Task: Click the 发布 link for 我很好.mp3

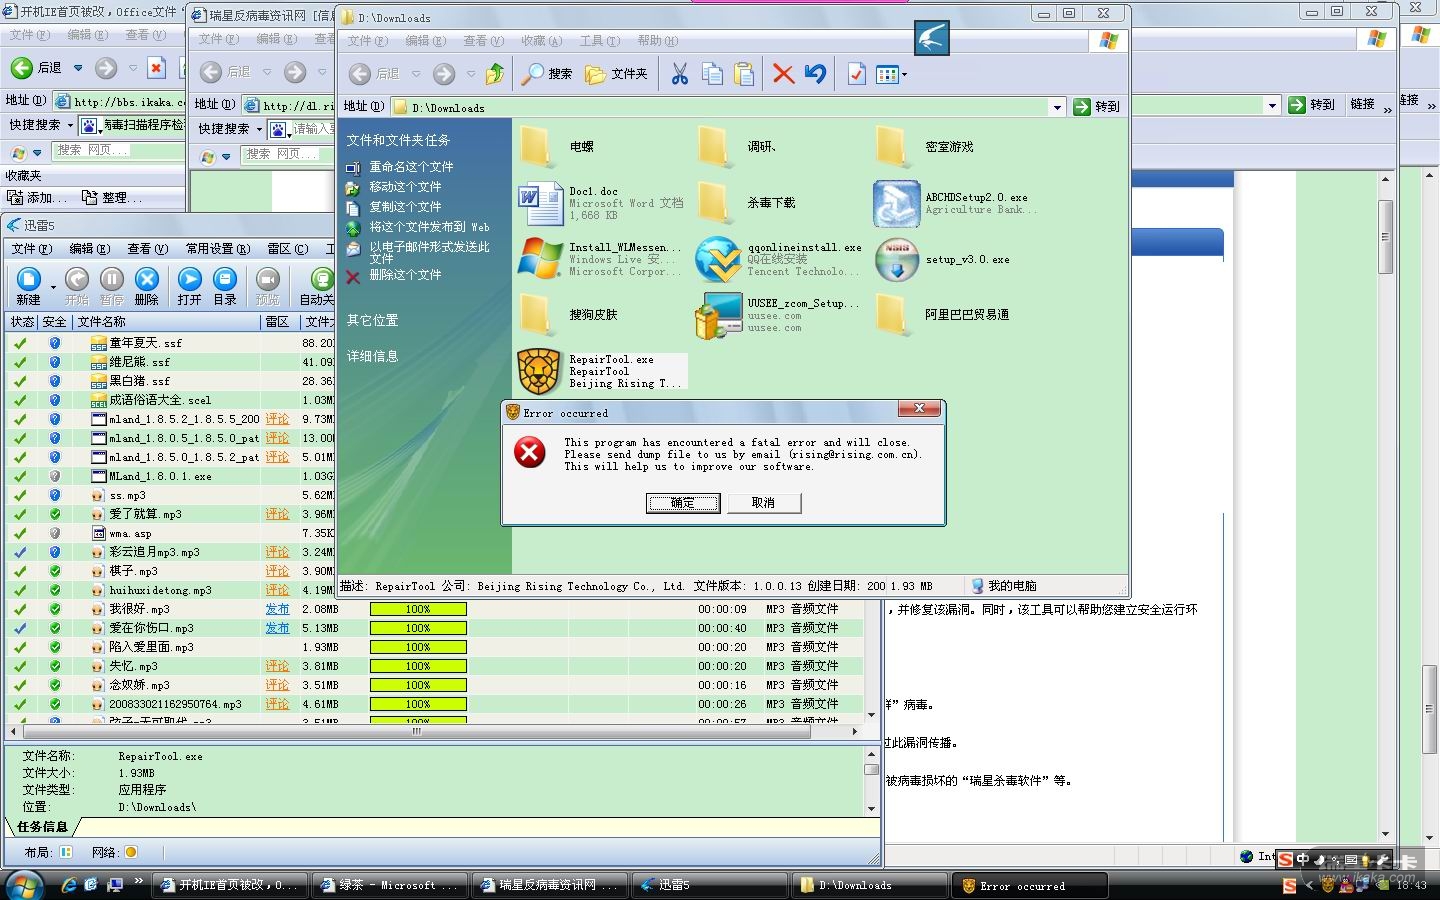Action: 277,609
